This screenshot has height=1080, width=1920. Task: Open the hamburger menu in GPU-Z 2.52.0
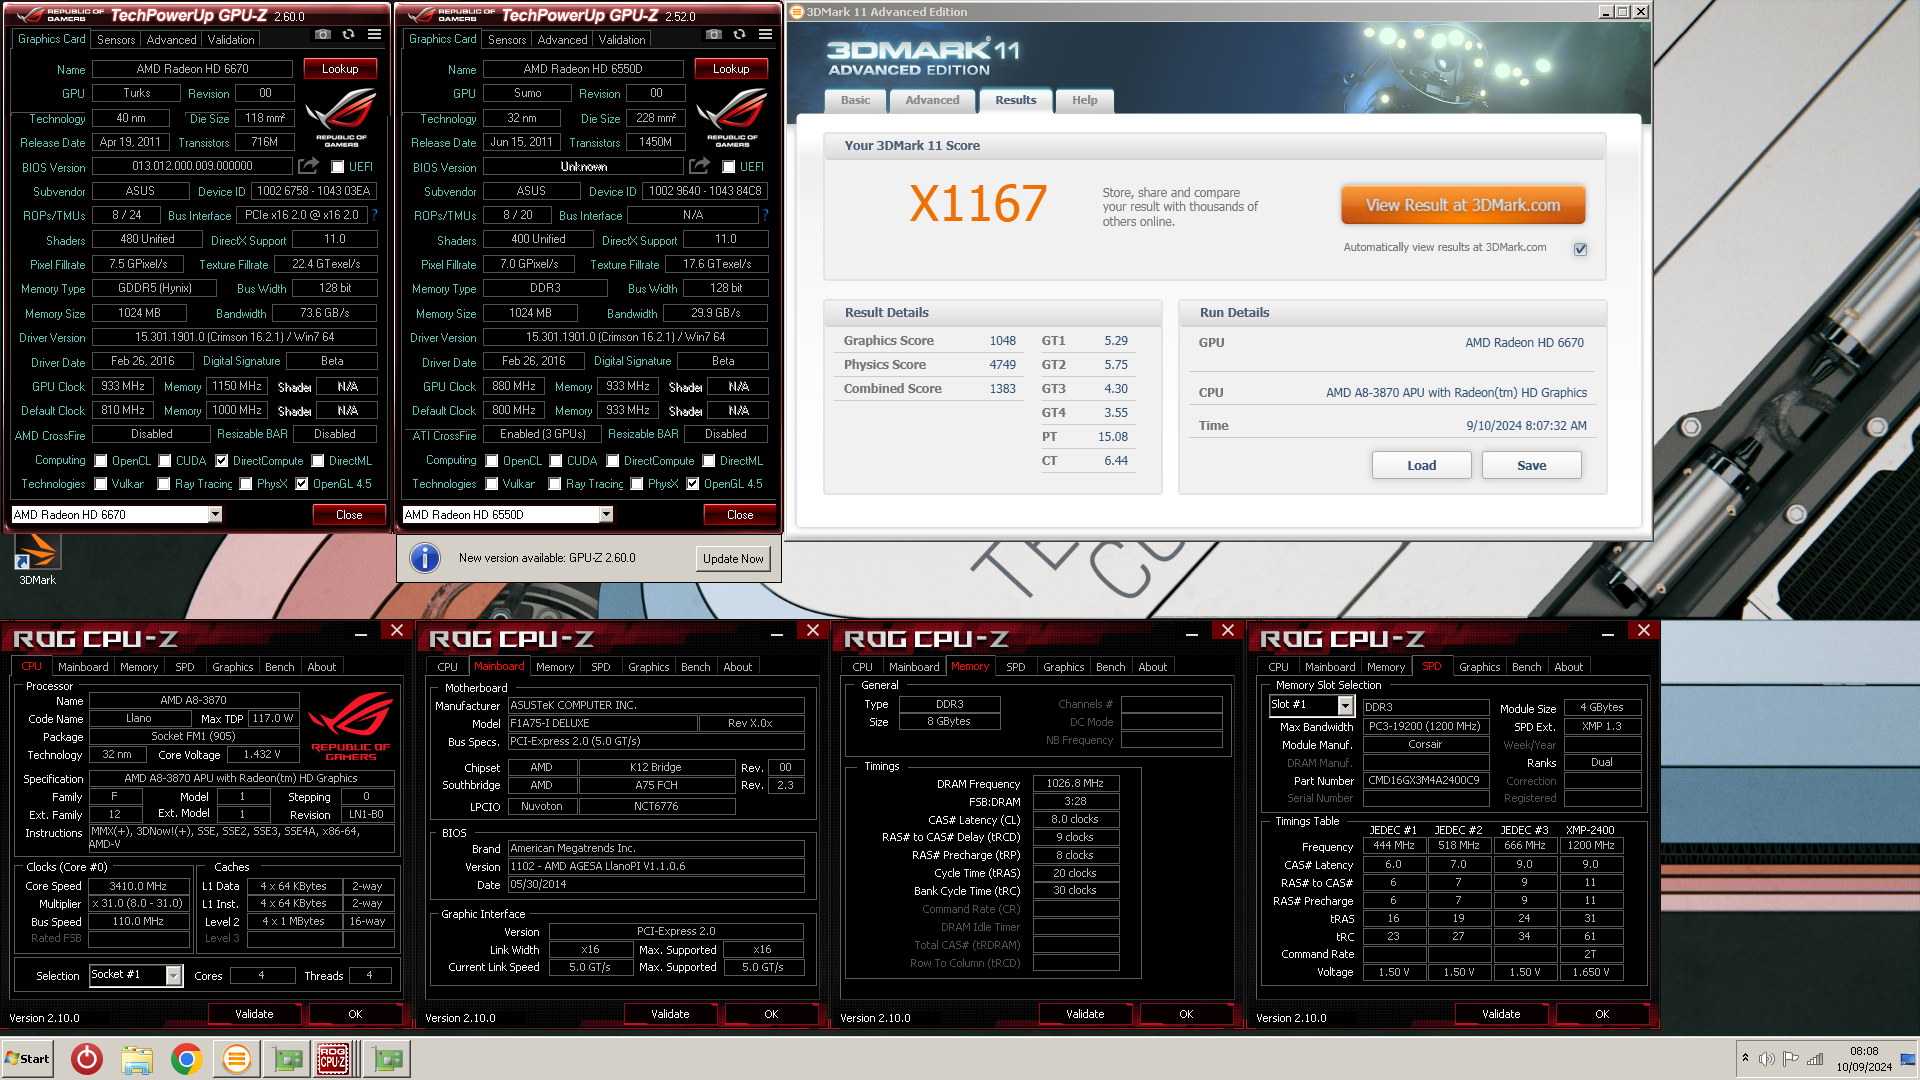pyautogui.click(x=765, y=35)
